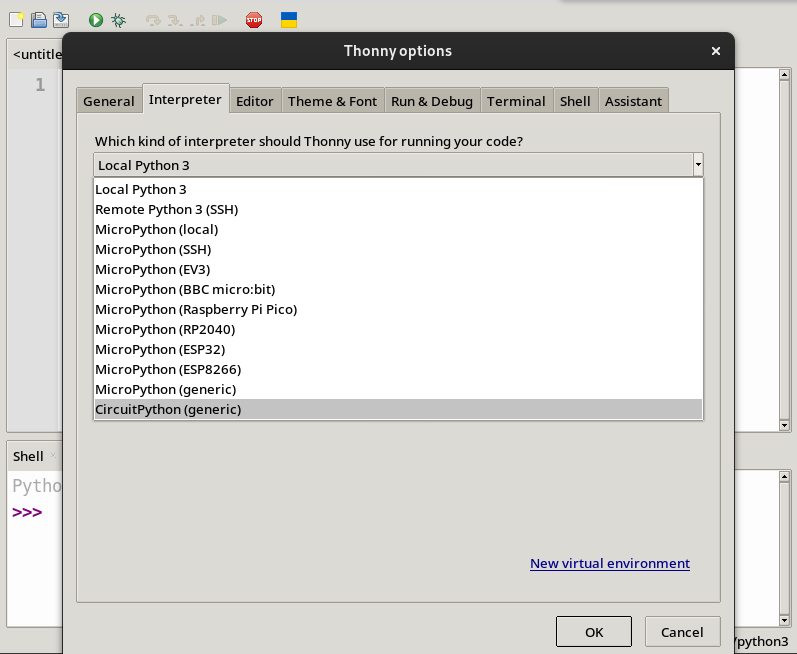This screenshot has height=654, width=797.
Task: Click the shell prompt >>> in main window
Action: pos(27,512)
